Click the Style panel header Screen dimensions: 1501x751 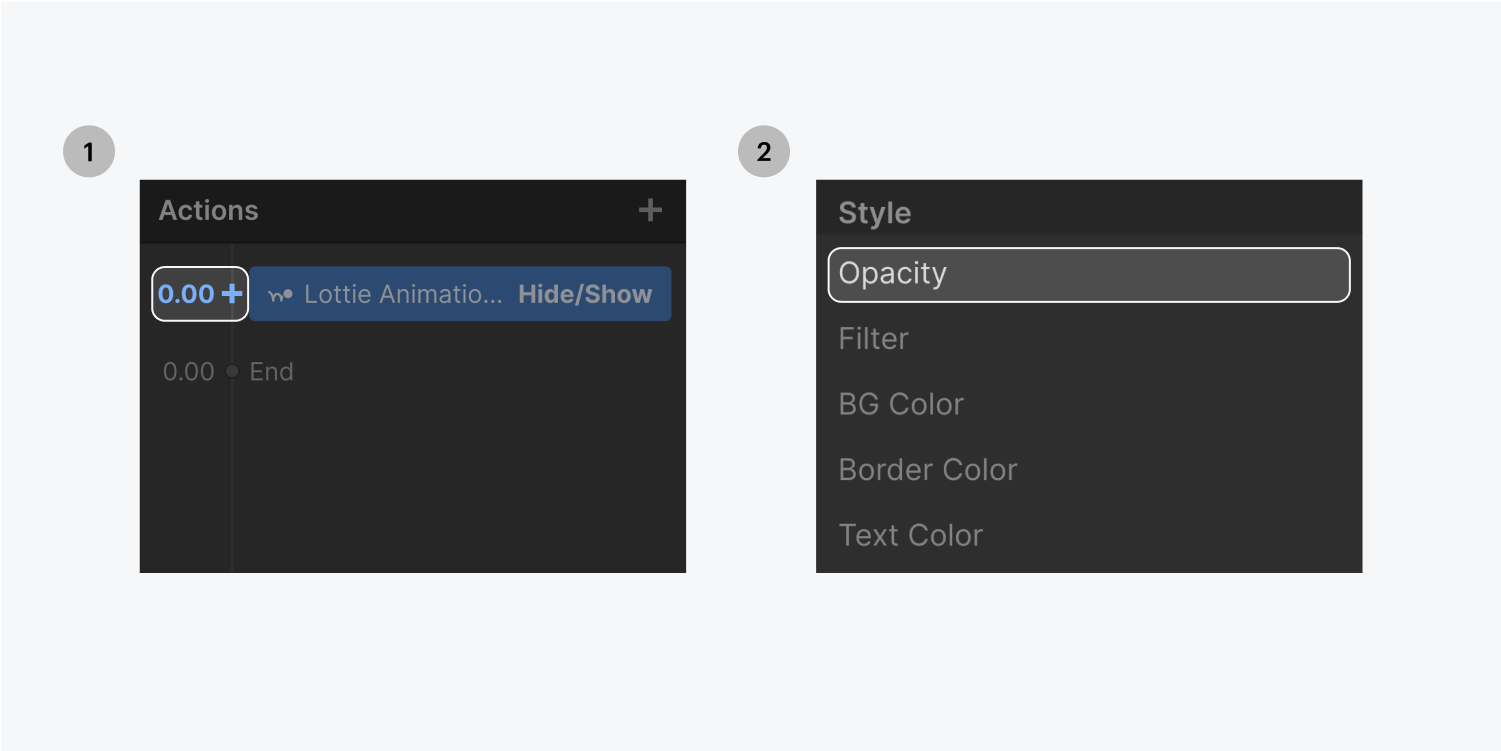(x=874, y=212)
